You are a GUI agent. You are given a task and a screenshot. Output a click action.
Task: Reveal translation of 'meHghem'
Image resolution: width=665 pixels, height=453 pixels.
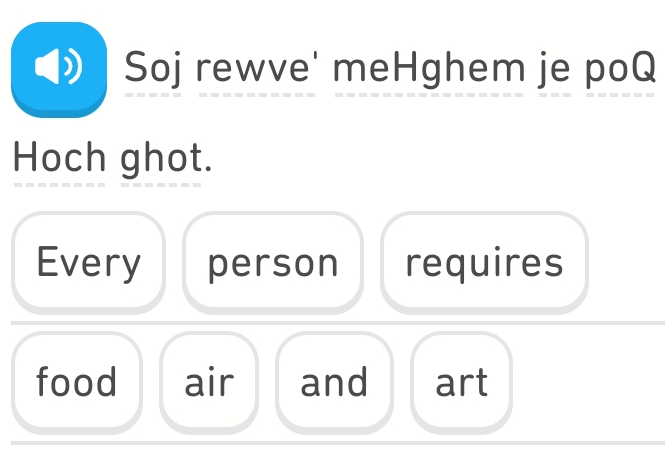pos(429,68)
